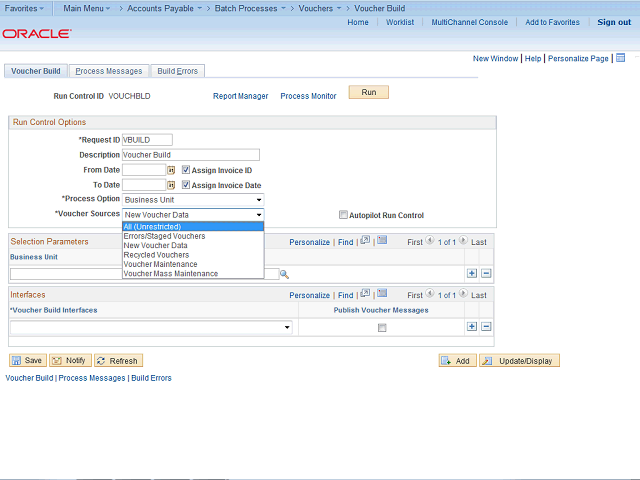Open the New Window link

(x=495, y=58)
